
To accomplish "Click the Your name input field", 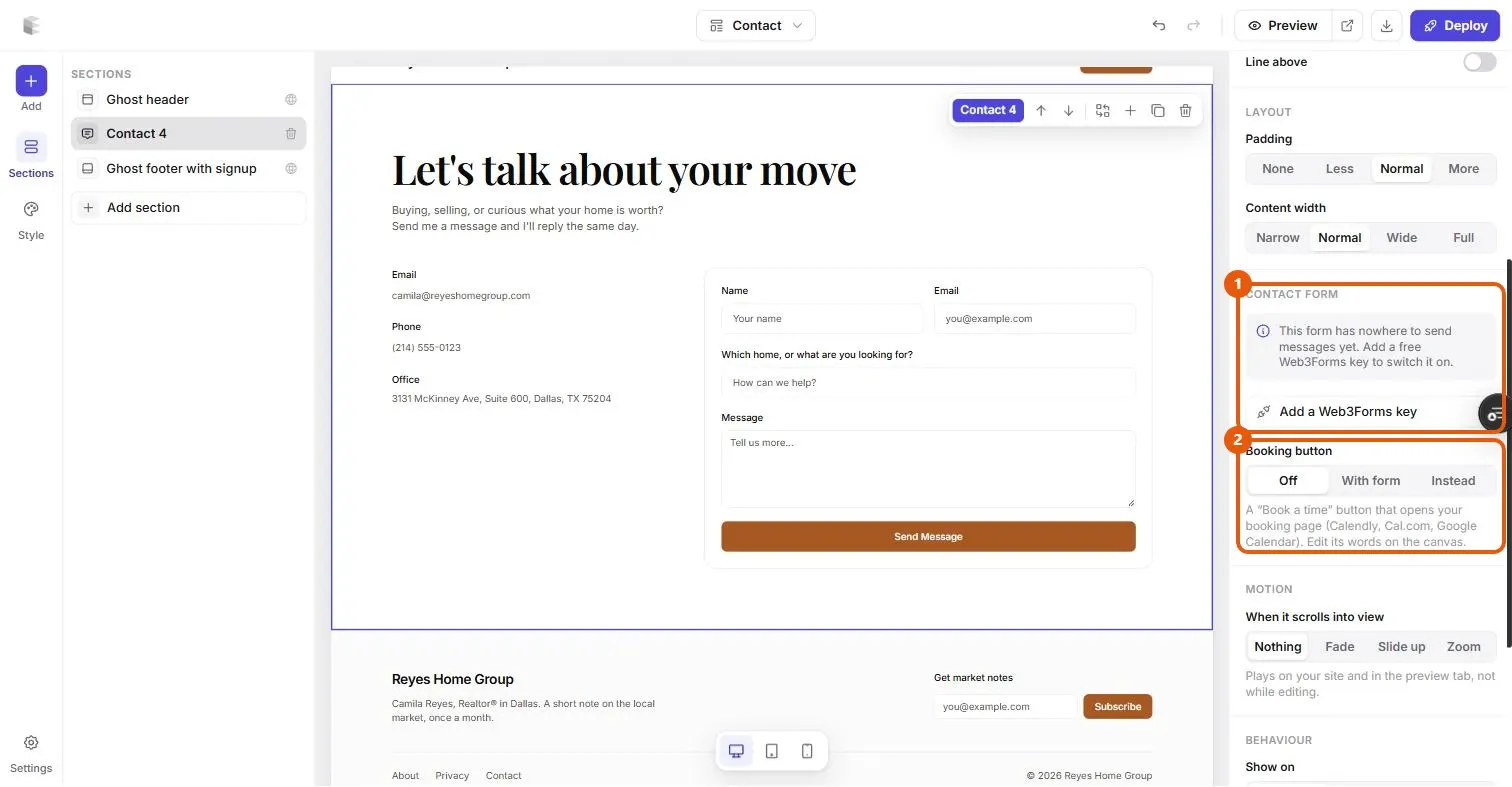I will tap(822, 319).
